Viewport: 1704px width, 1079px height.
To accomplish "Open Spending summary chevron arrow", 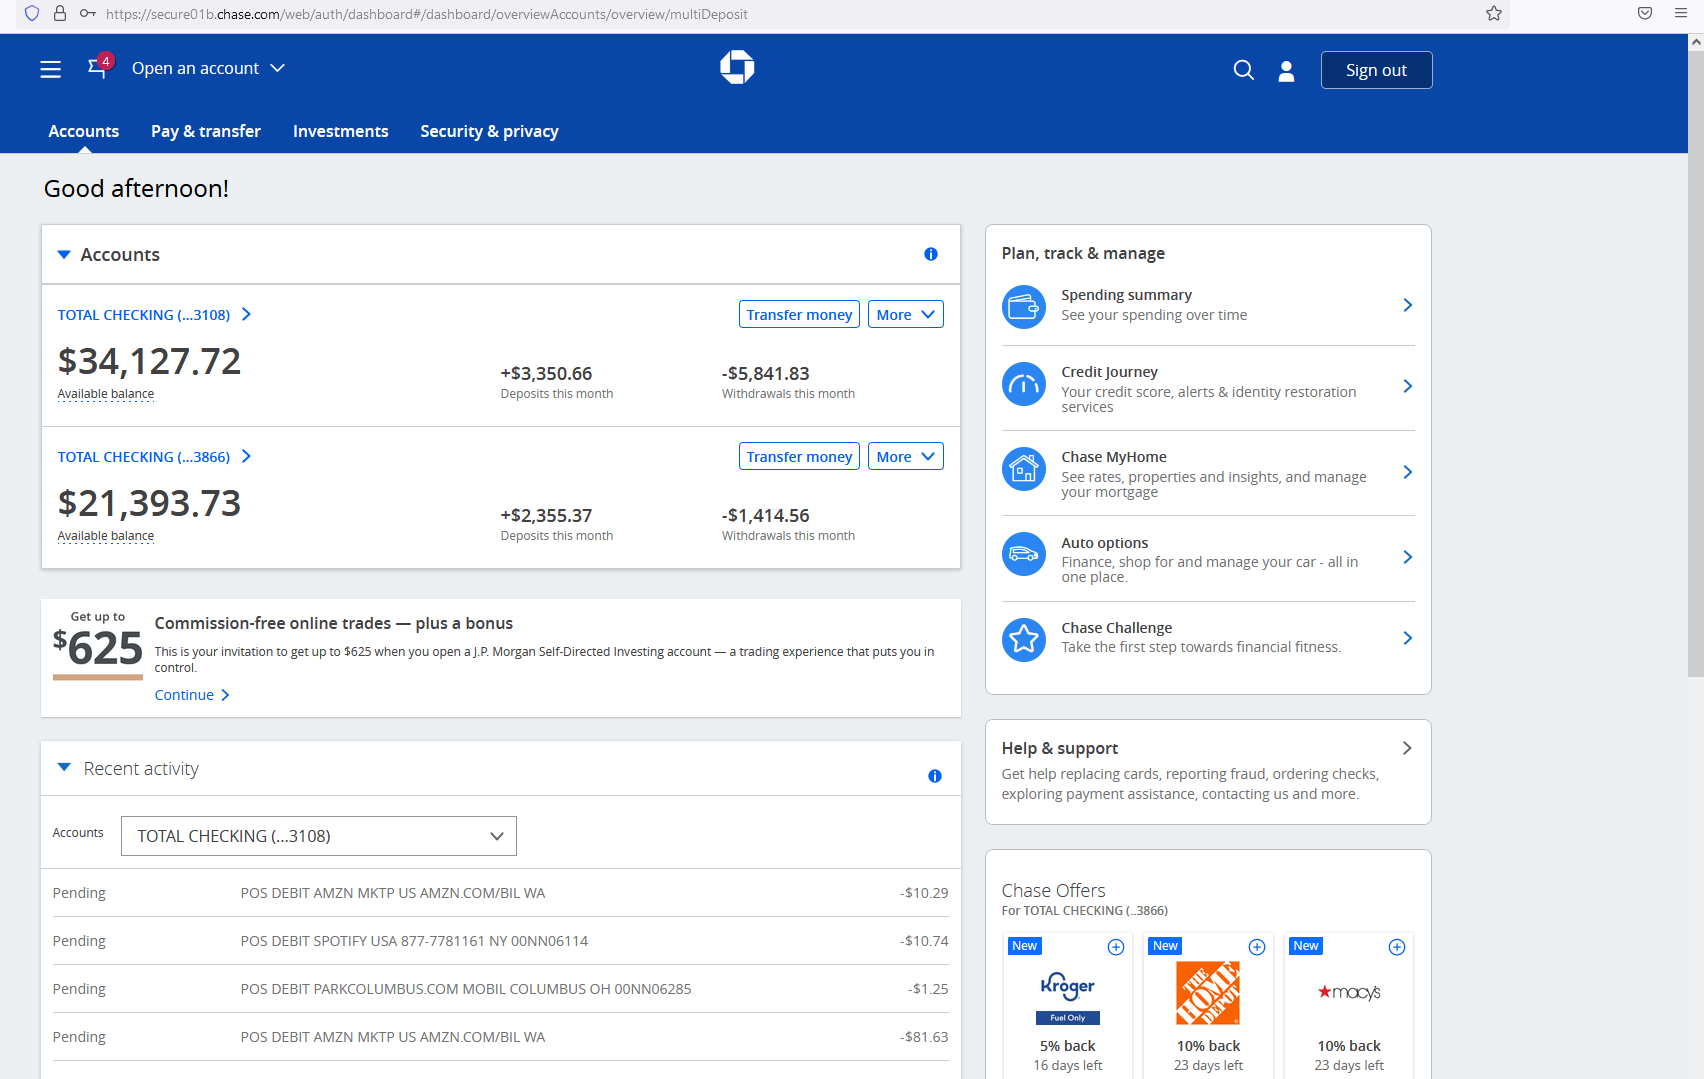I will click(1407, 305).
